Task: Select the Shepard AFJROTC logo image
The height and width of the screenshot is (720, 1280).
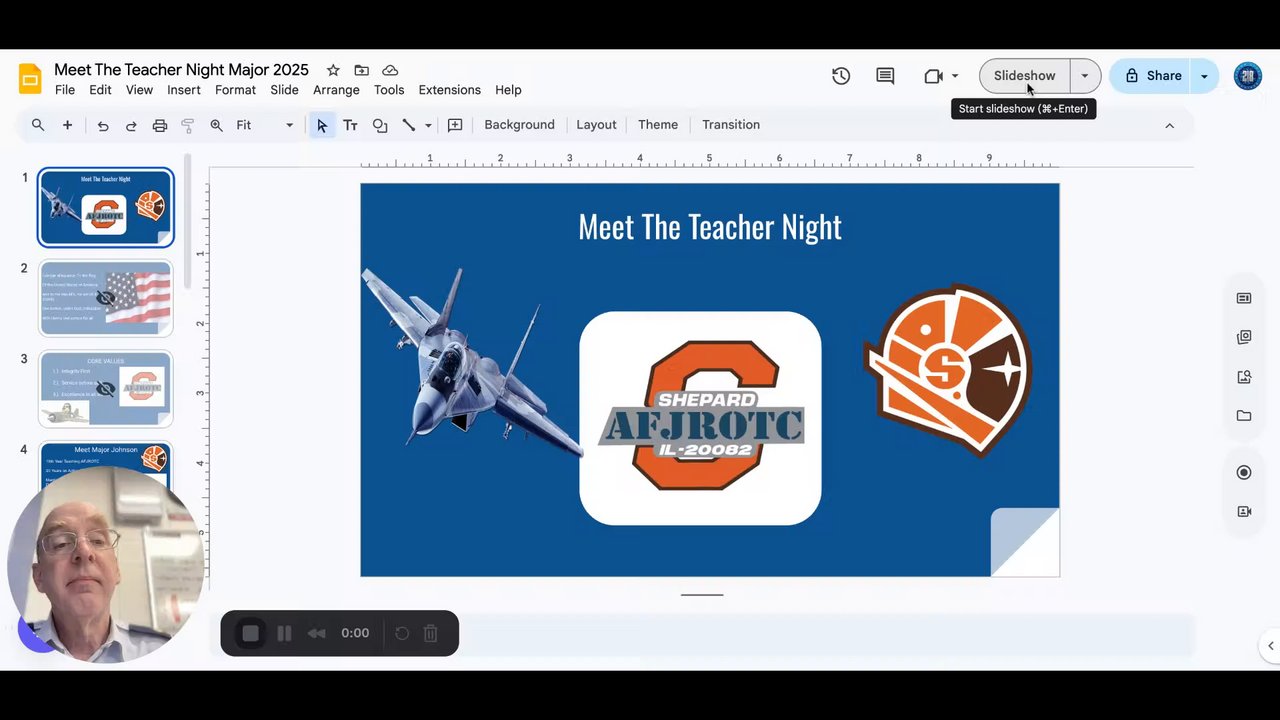Action: tap(700, 418)
